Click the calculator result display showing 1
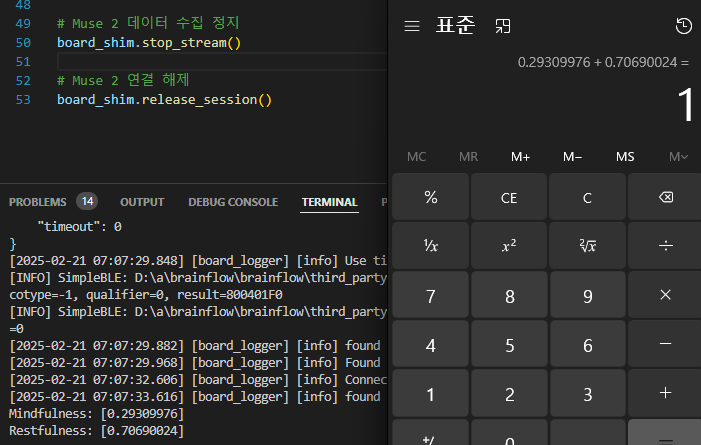This screenshot has height=445, width=701. [x=685, y=105]
